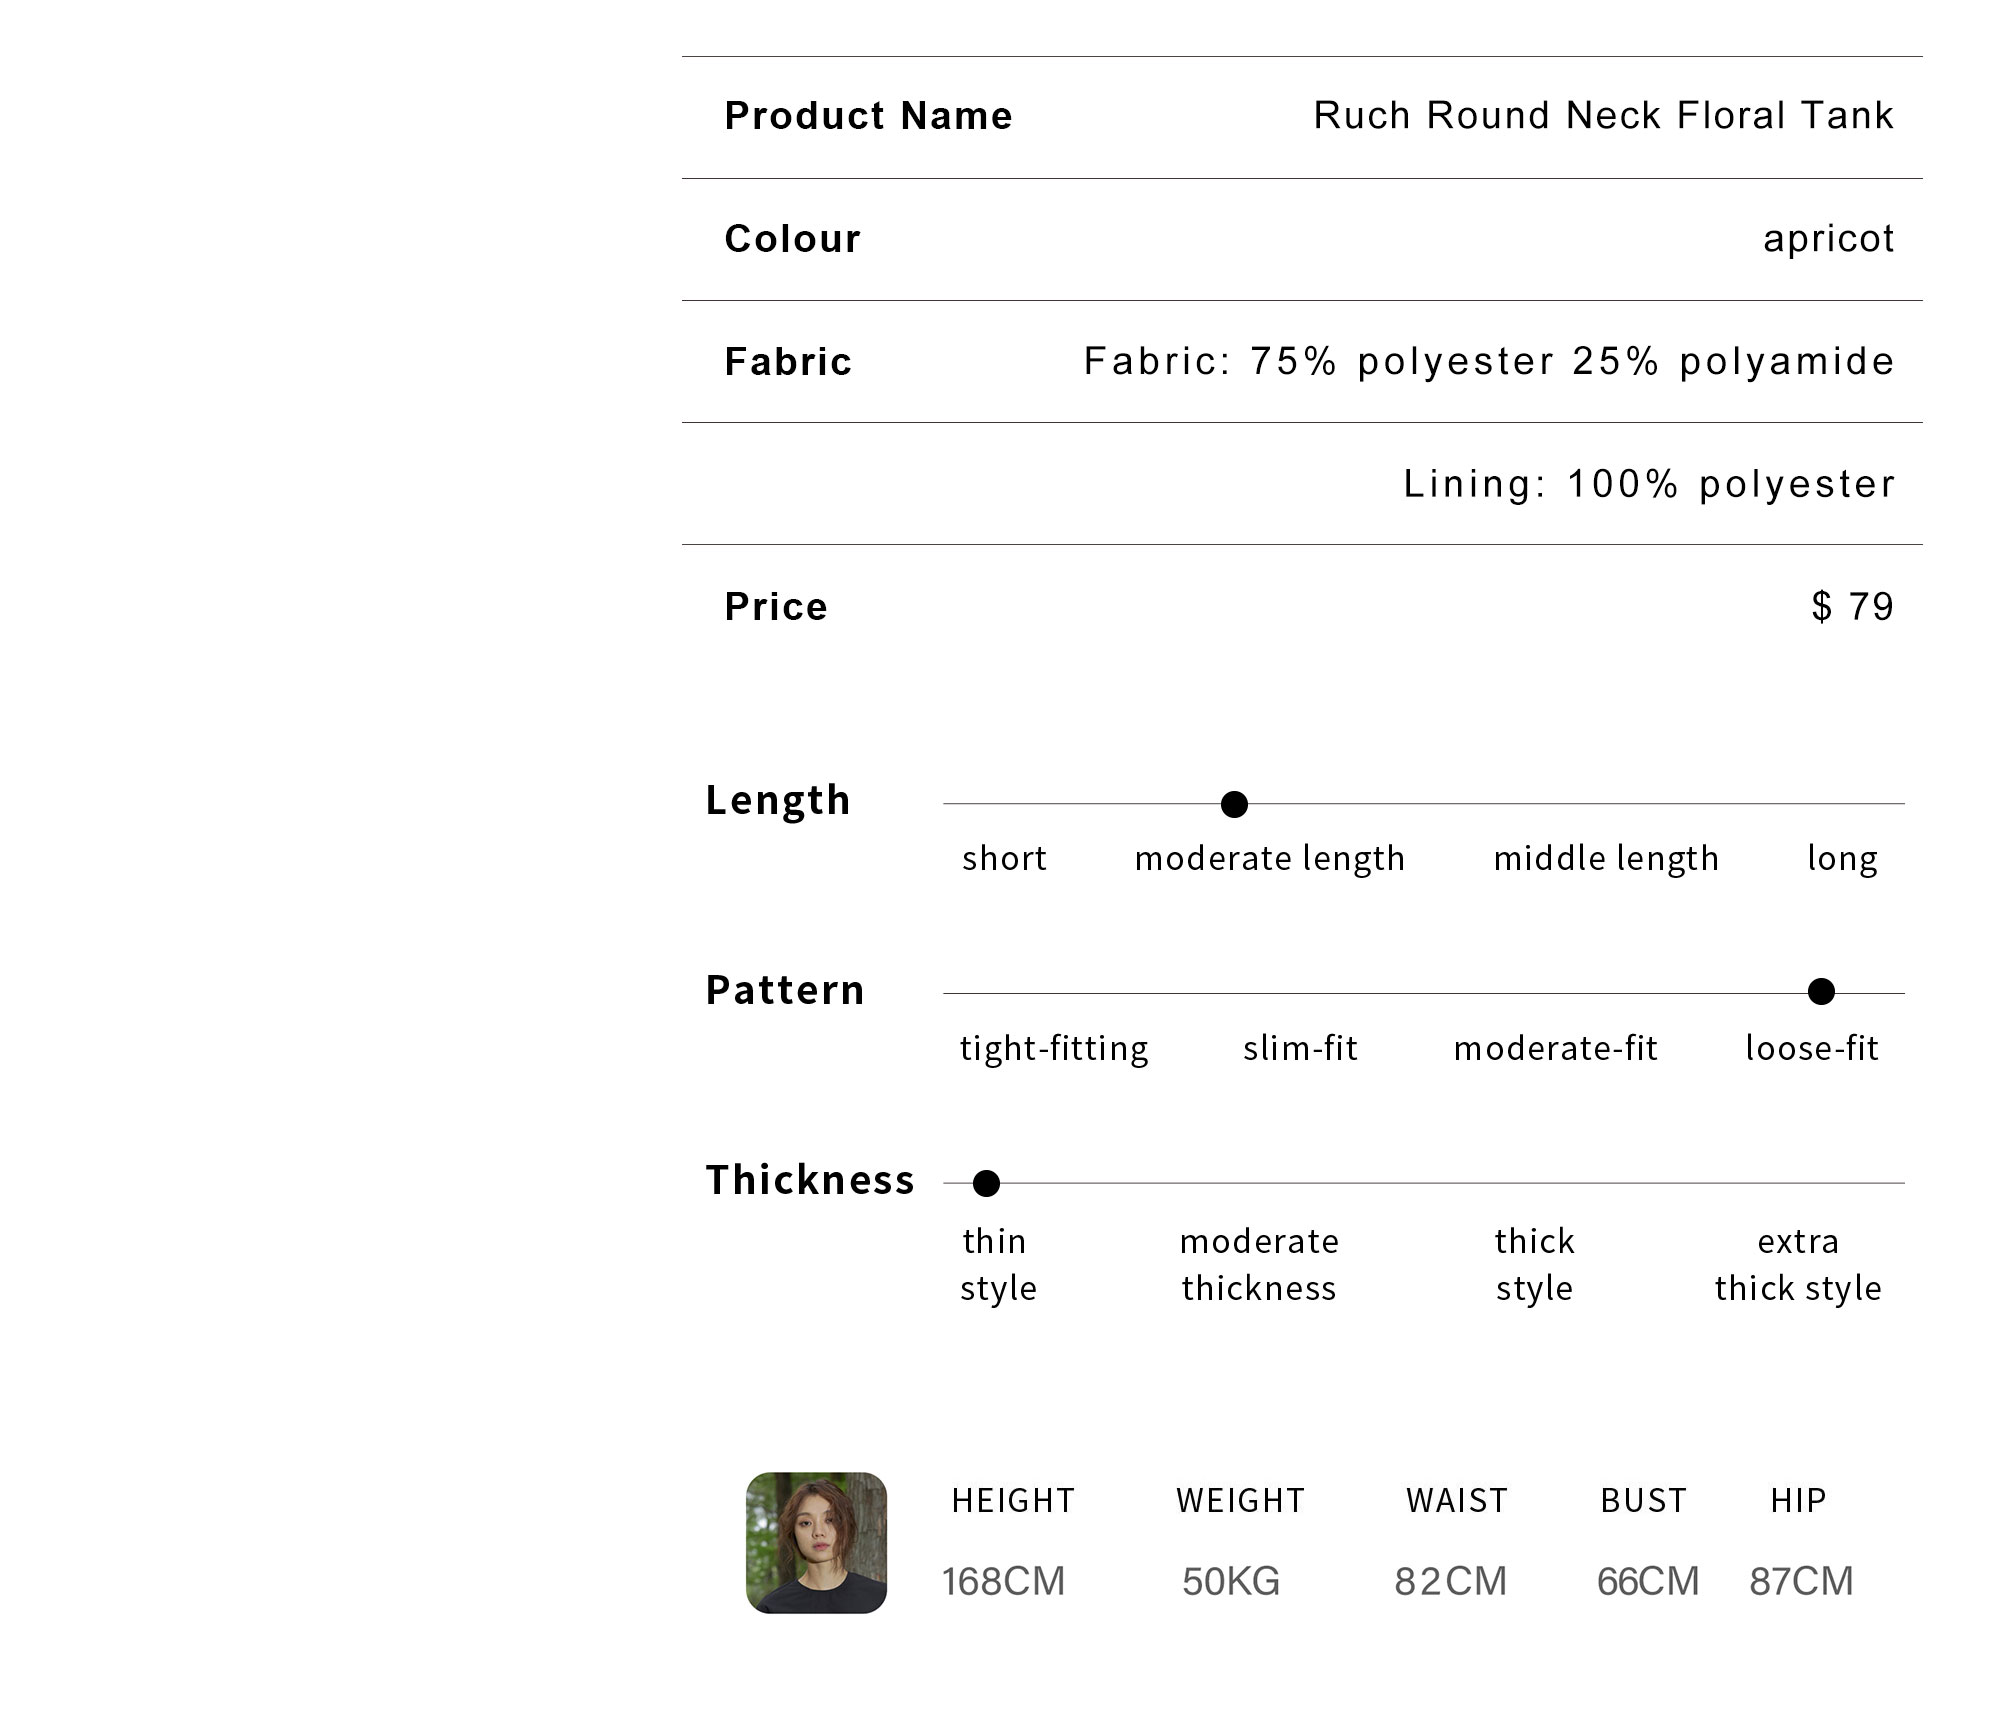Click the 'apricot' colour value

point(1828,239)
